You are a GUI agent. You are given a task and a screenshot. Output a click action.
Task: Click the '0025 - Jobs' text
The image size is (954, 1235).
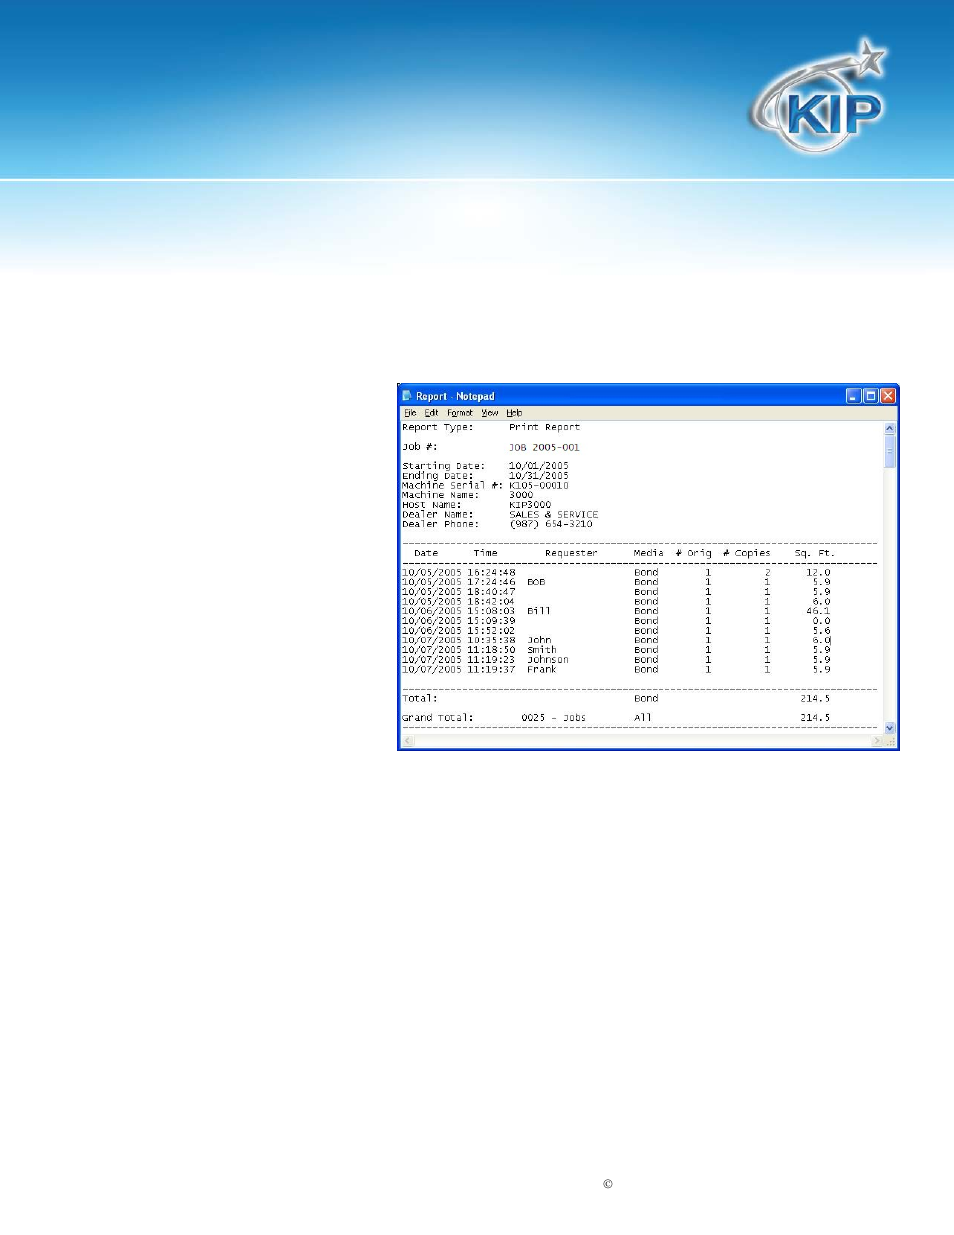coord(553,718)
